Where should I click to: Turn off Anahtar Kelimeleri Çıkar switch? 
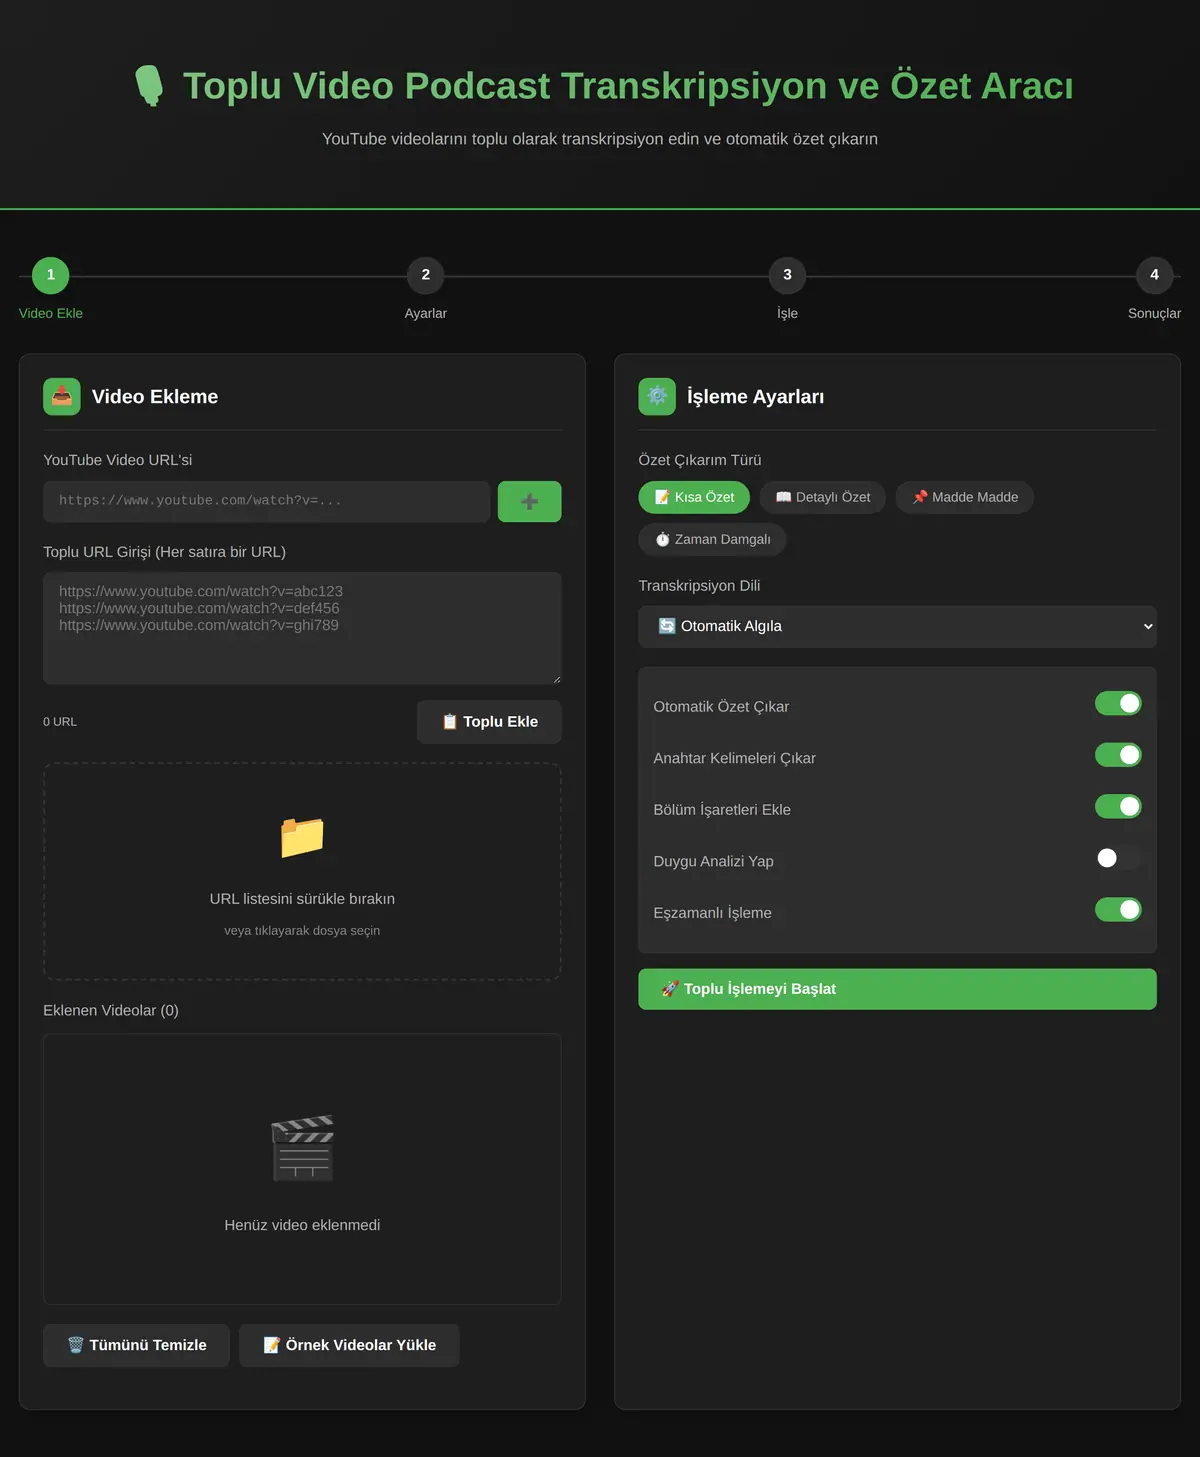pos(1118,755)
